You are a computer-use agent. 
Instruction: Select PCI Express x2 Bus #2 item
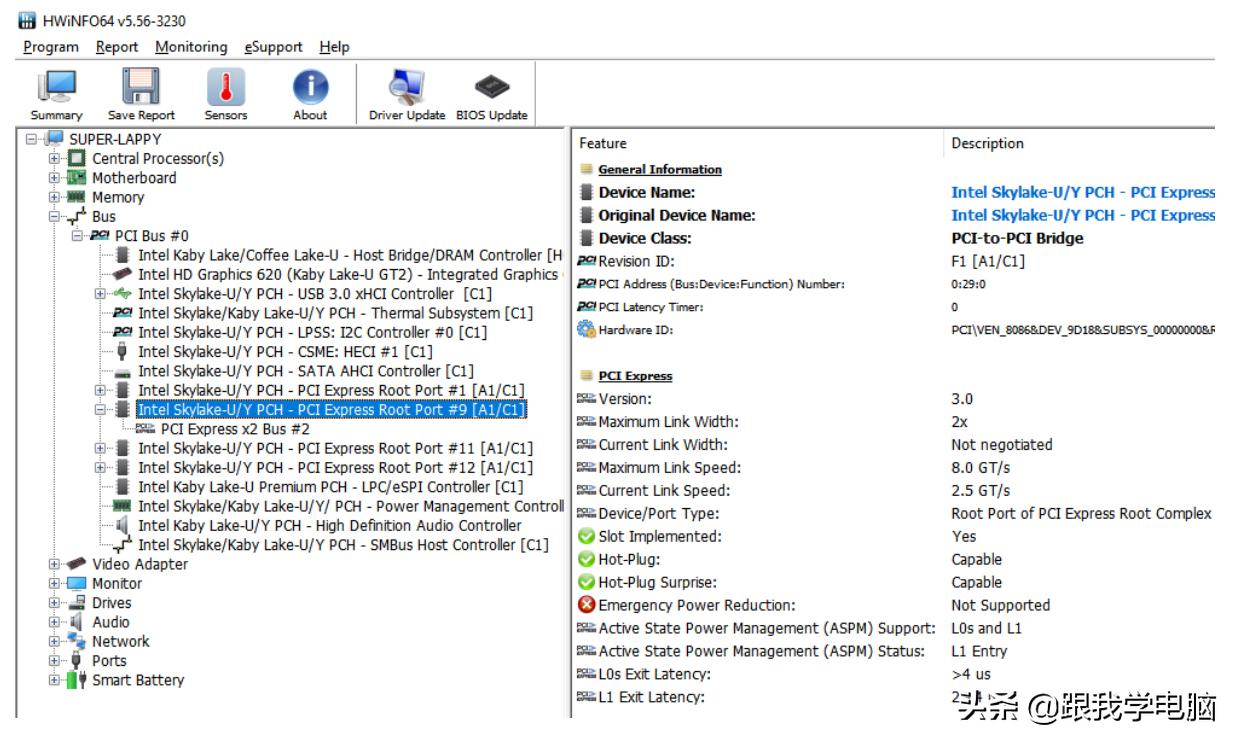[x=235, y=429]
